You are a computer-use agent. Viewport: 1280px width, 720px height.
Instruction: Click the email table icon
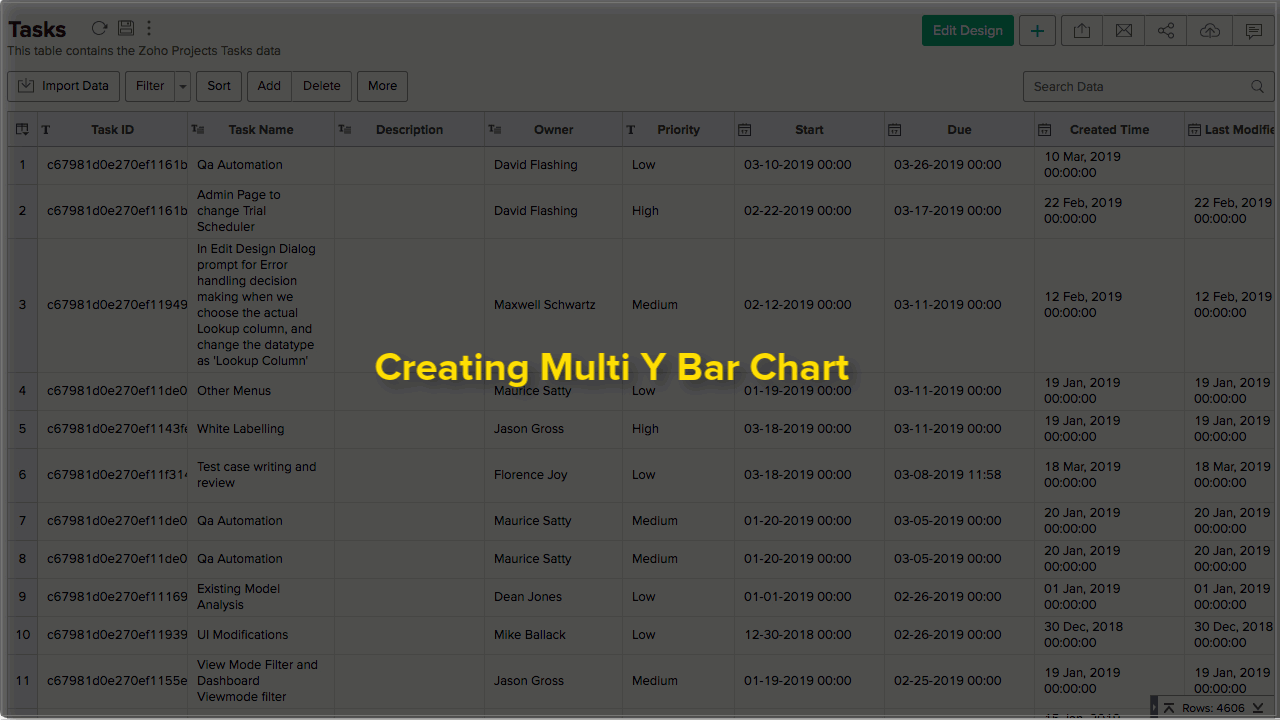(x=1123, y=30)
